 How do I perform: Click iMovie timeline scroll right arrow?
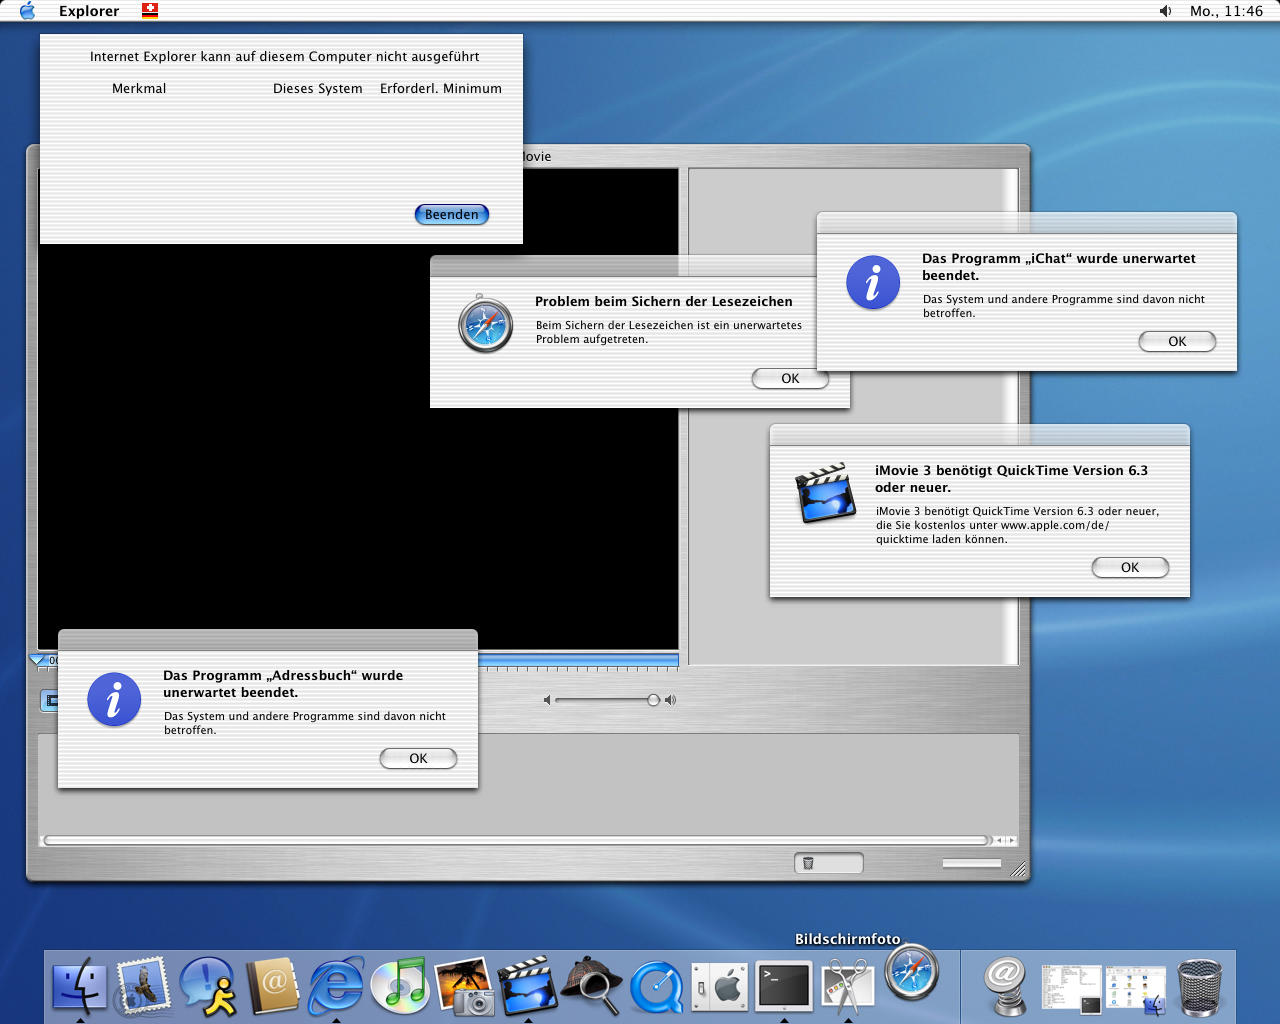pos(1012,840)
